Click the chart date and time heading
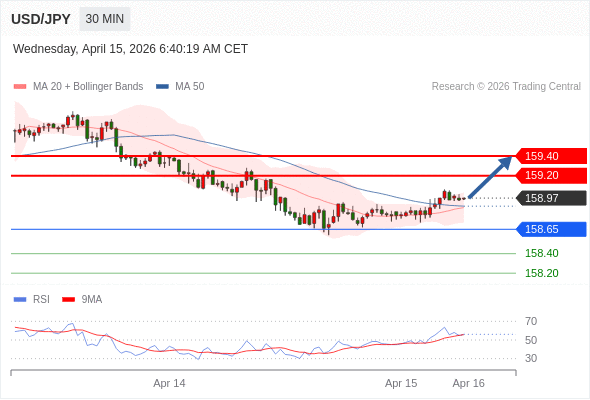Image resolution: width=590 pixels, height=400 pixels. click(130, 49)
